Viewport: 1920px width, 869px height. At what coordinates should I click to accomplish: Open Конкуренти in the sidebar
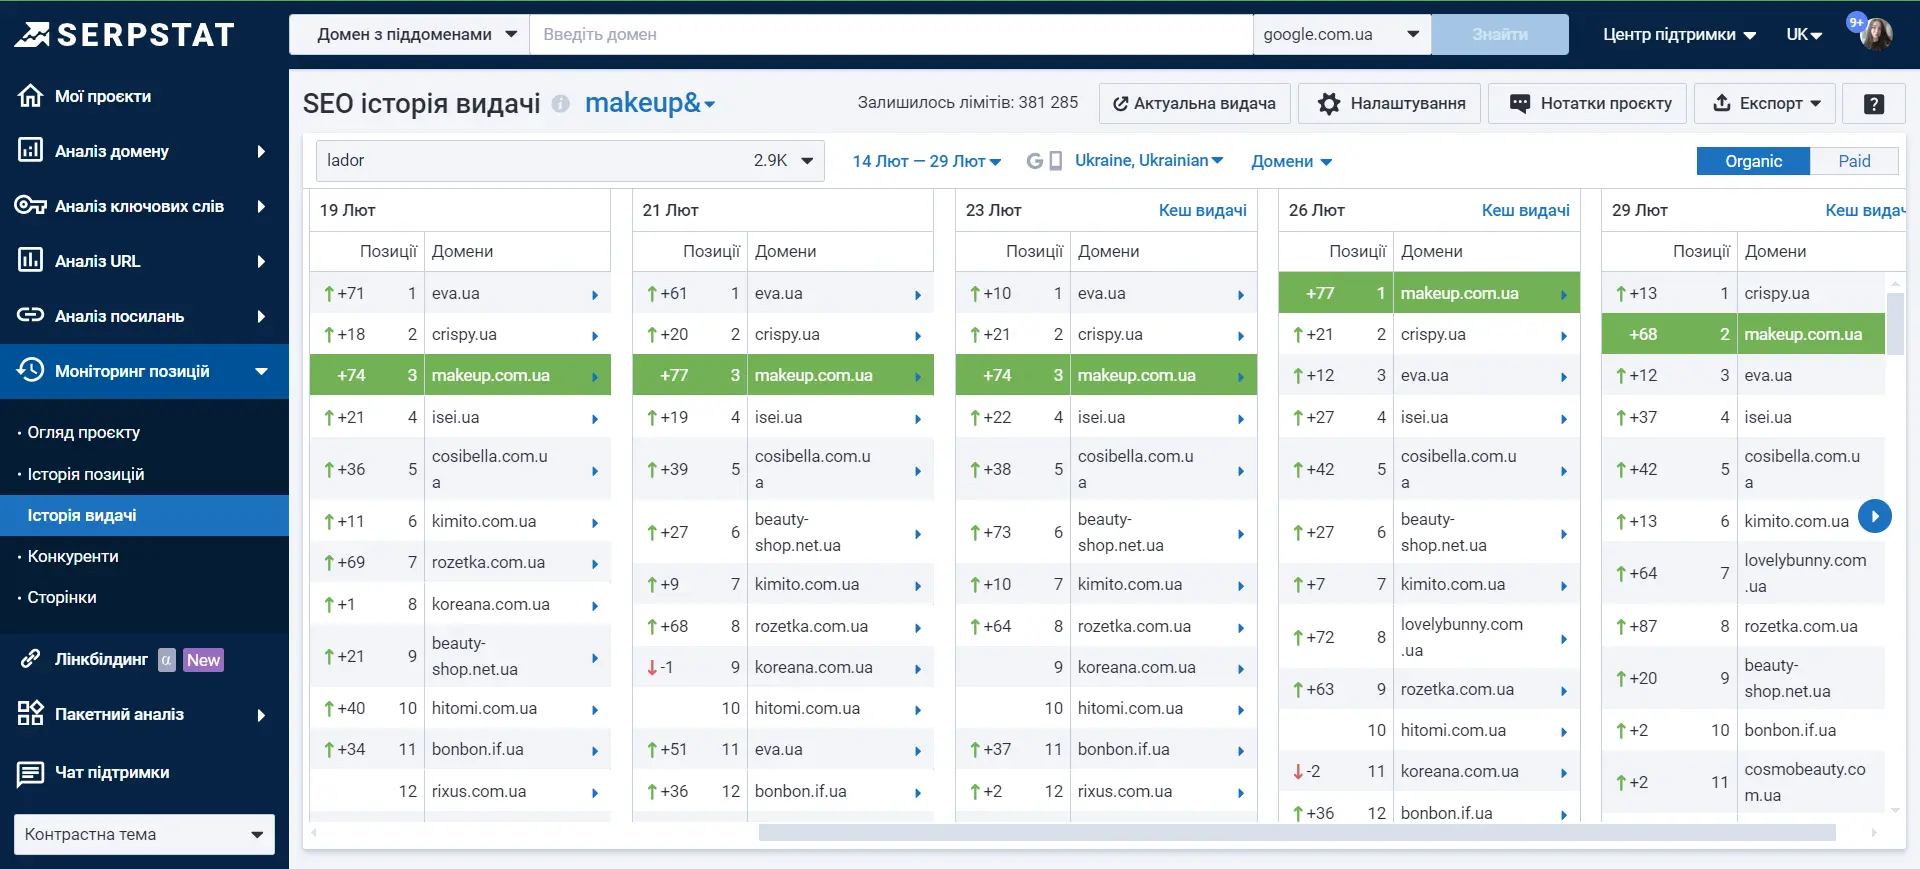[73, 556]
